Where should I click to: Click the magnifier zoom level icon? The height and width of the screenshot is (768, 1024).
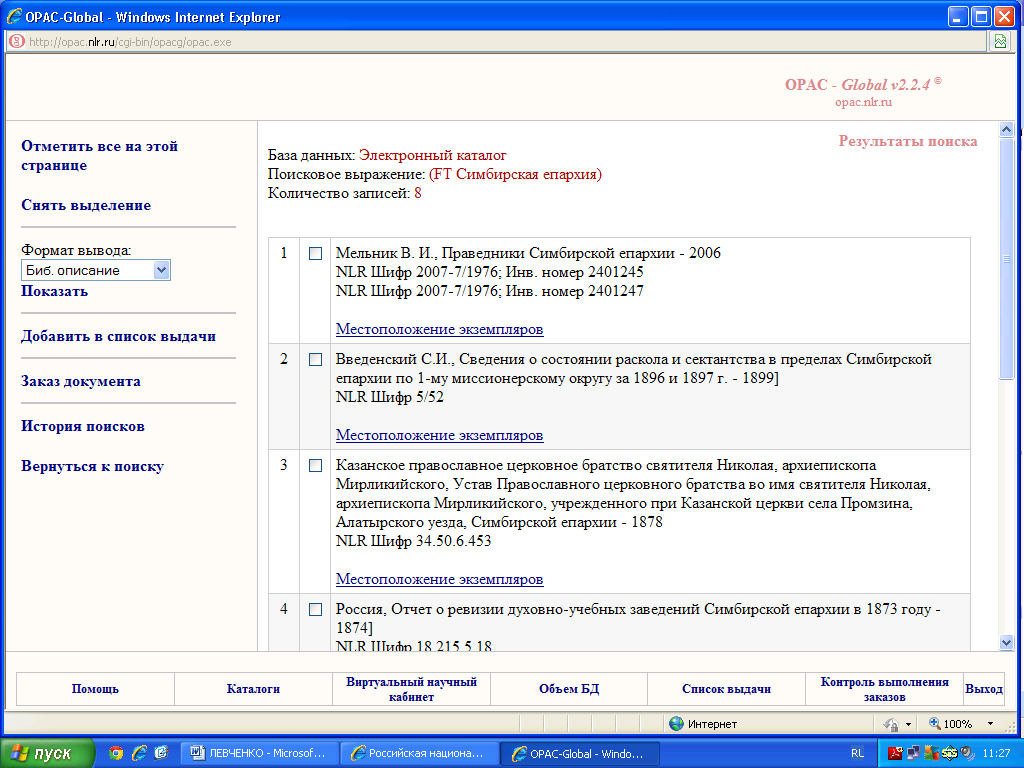click(x=935, y=724)
